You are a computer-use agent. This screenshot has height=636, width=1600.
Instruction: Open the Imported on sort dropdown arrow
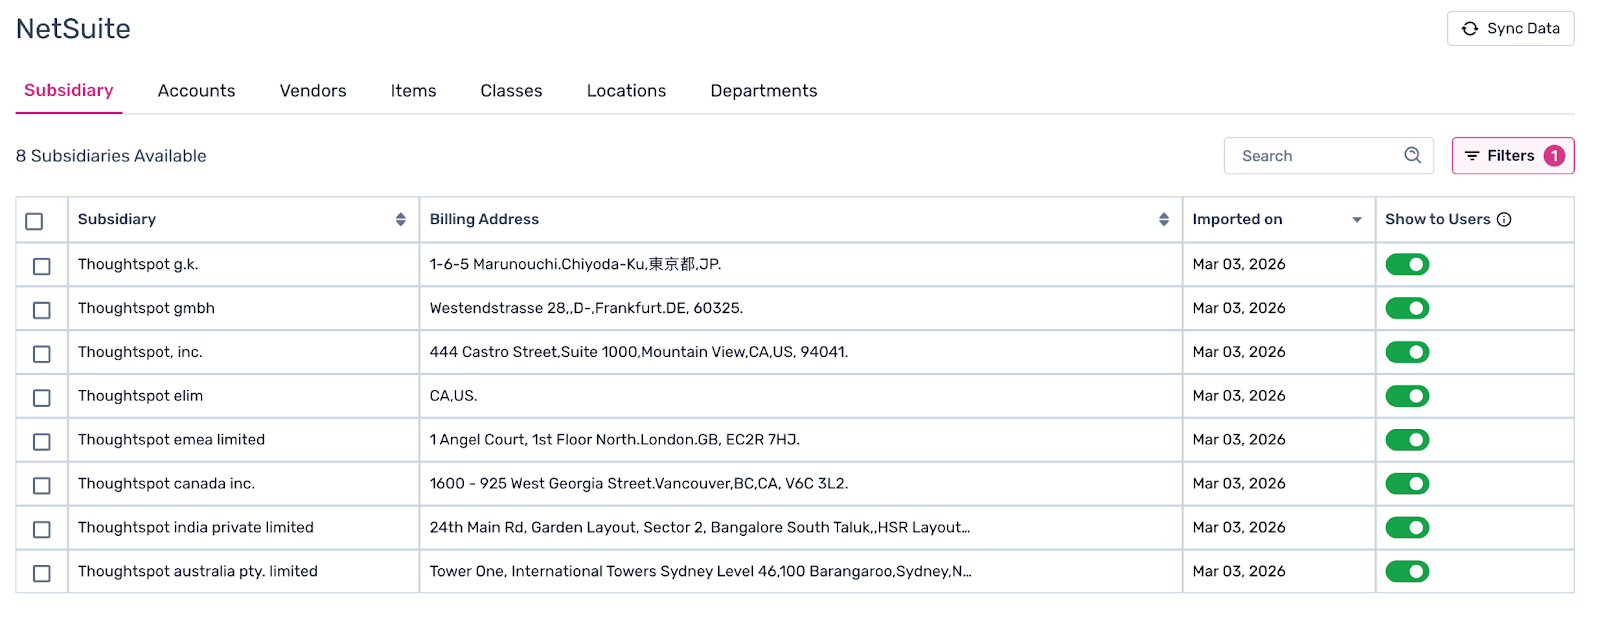[x=1357, y=220]
